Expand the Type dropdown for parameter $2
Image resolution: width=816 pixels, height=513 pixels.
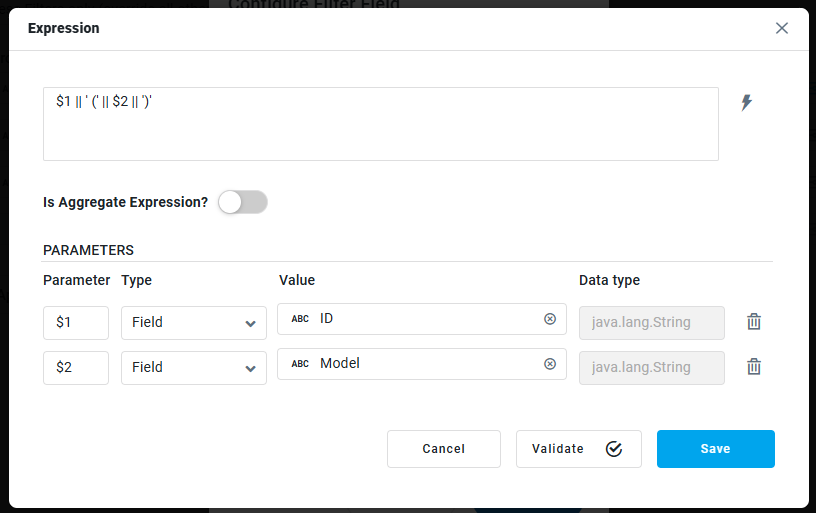[194, 368]
